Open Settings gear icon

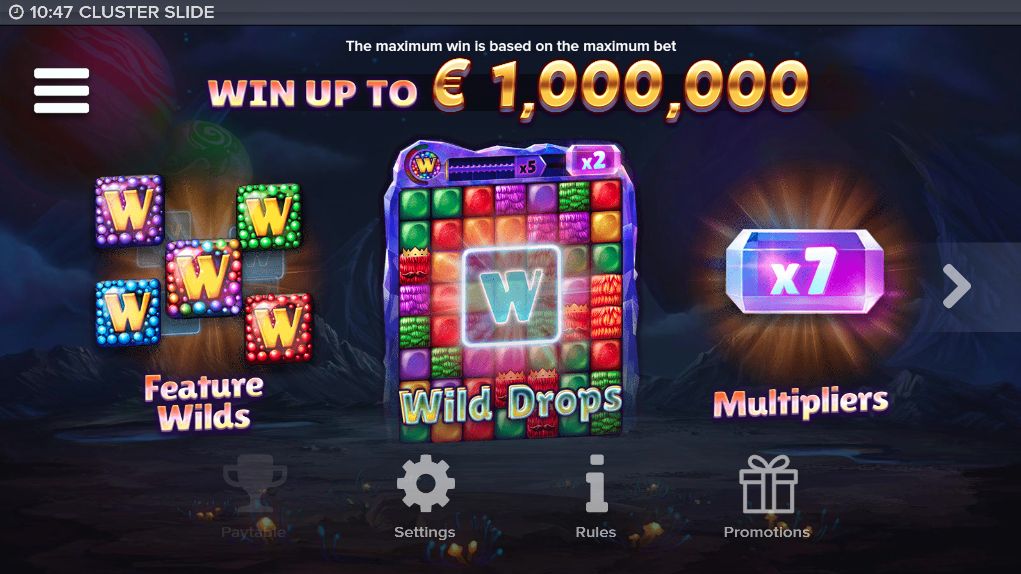425,484
